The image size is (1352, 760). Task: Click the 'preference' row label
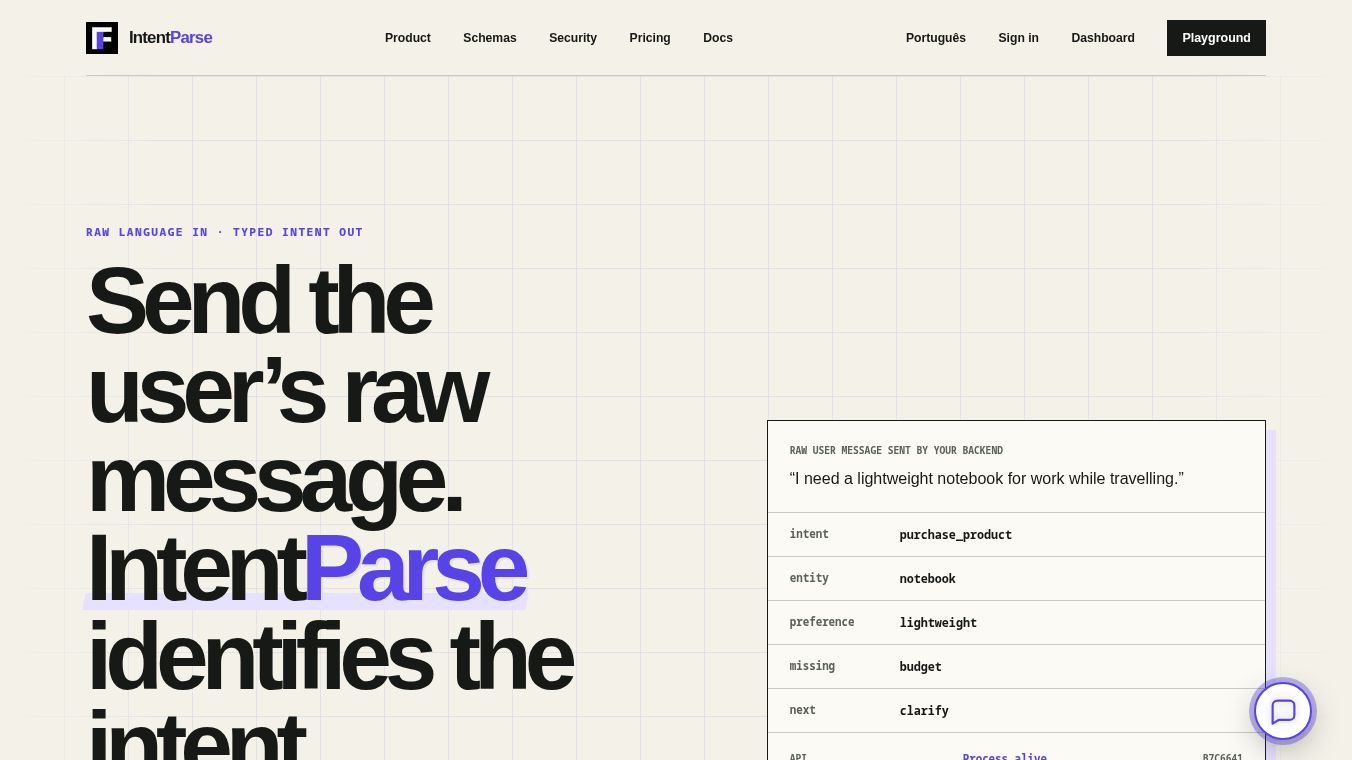[822, 622]
